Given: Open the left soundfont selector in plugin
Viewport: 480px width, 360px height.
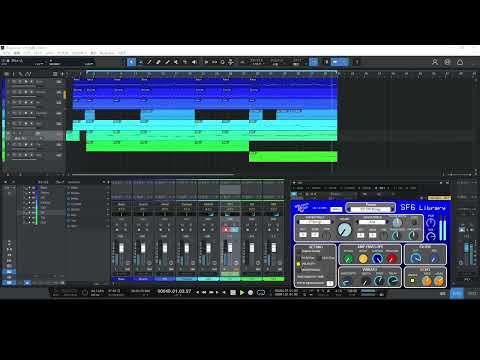Looking at the screenshot, I should click(315, 222).
